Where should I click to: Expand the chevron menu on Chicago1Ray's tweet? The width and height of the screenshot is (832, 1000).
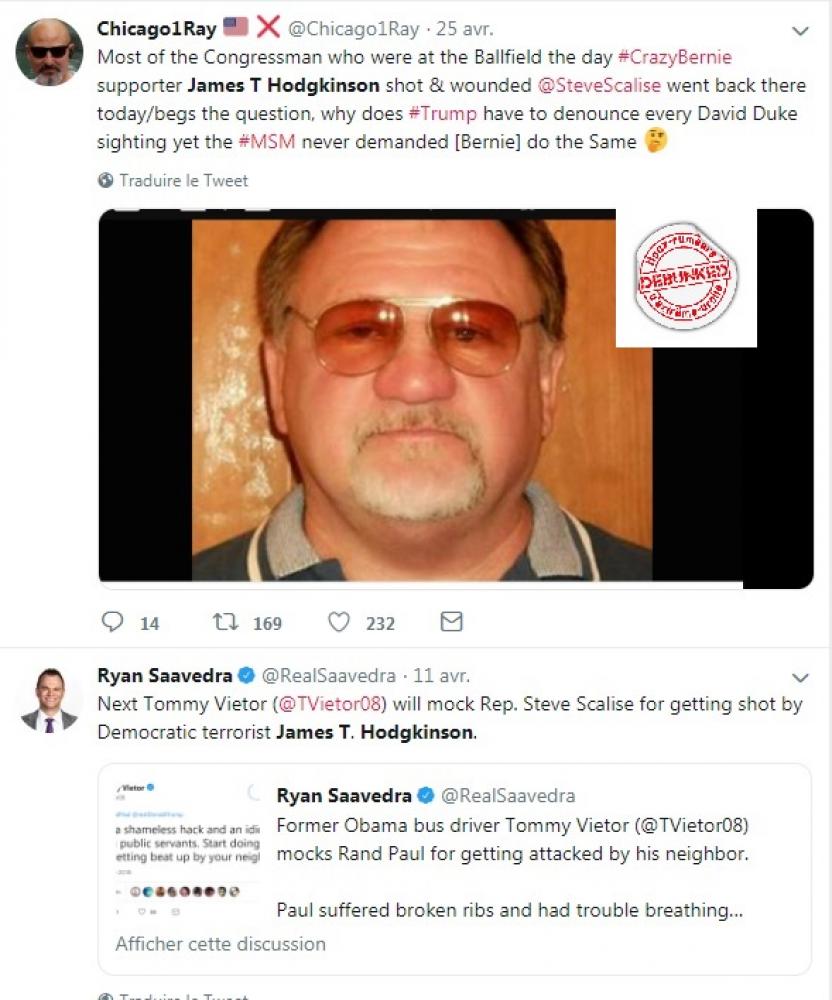click(x=800, y=32)
